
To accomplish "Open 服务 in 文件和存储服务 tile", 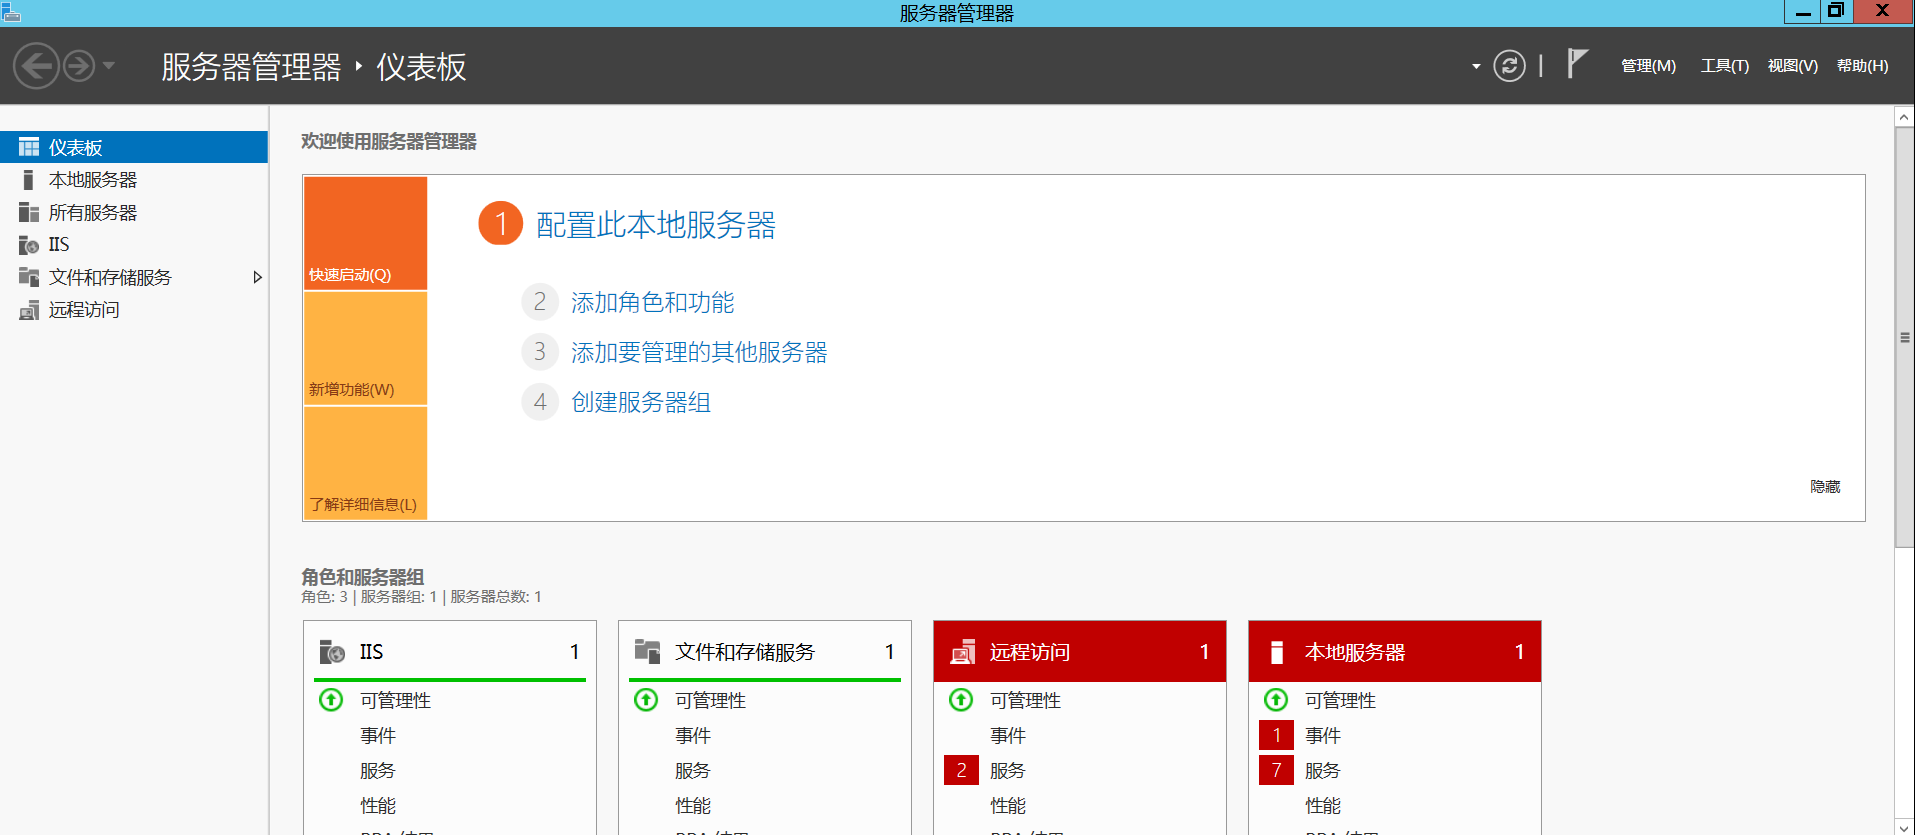I will pyautogui.click(x=693, y=771).
